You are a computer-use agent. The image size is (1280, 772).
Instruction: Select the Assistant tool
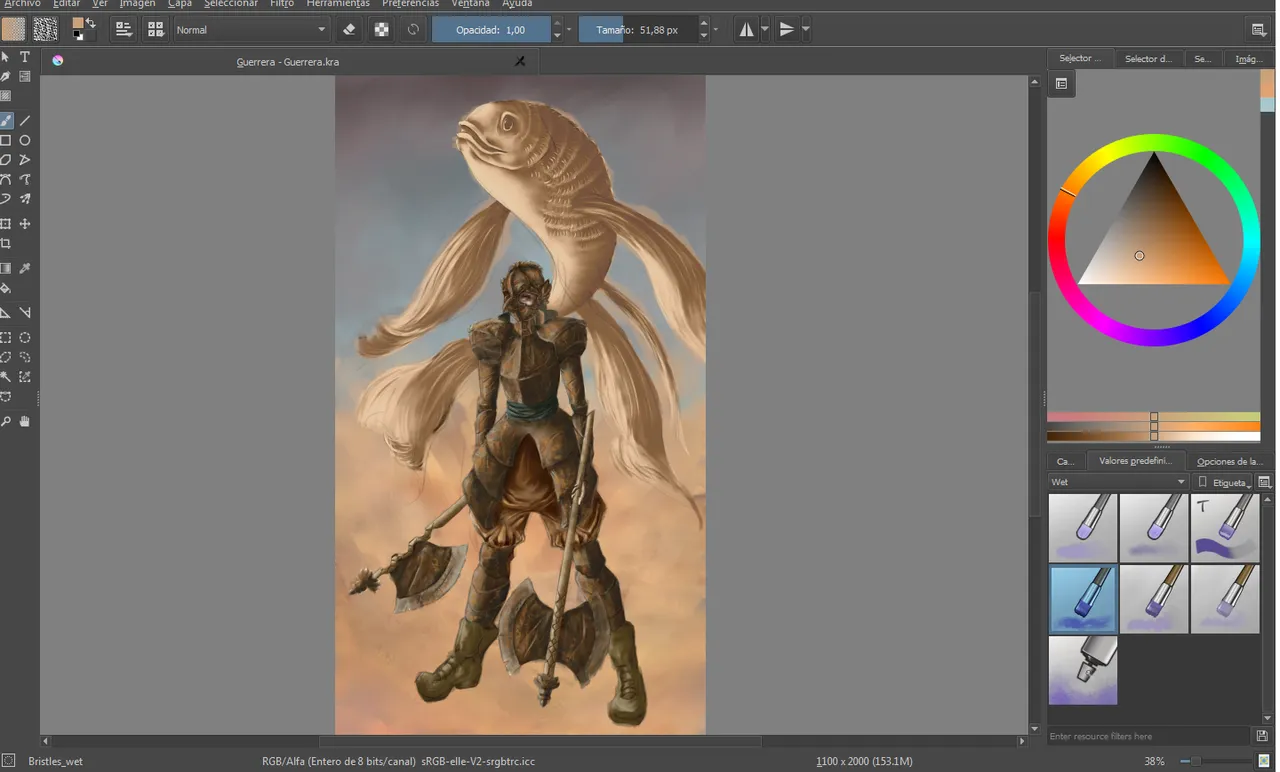pos(6,313)
